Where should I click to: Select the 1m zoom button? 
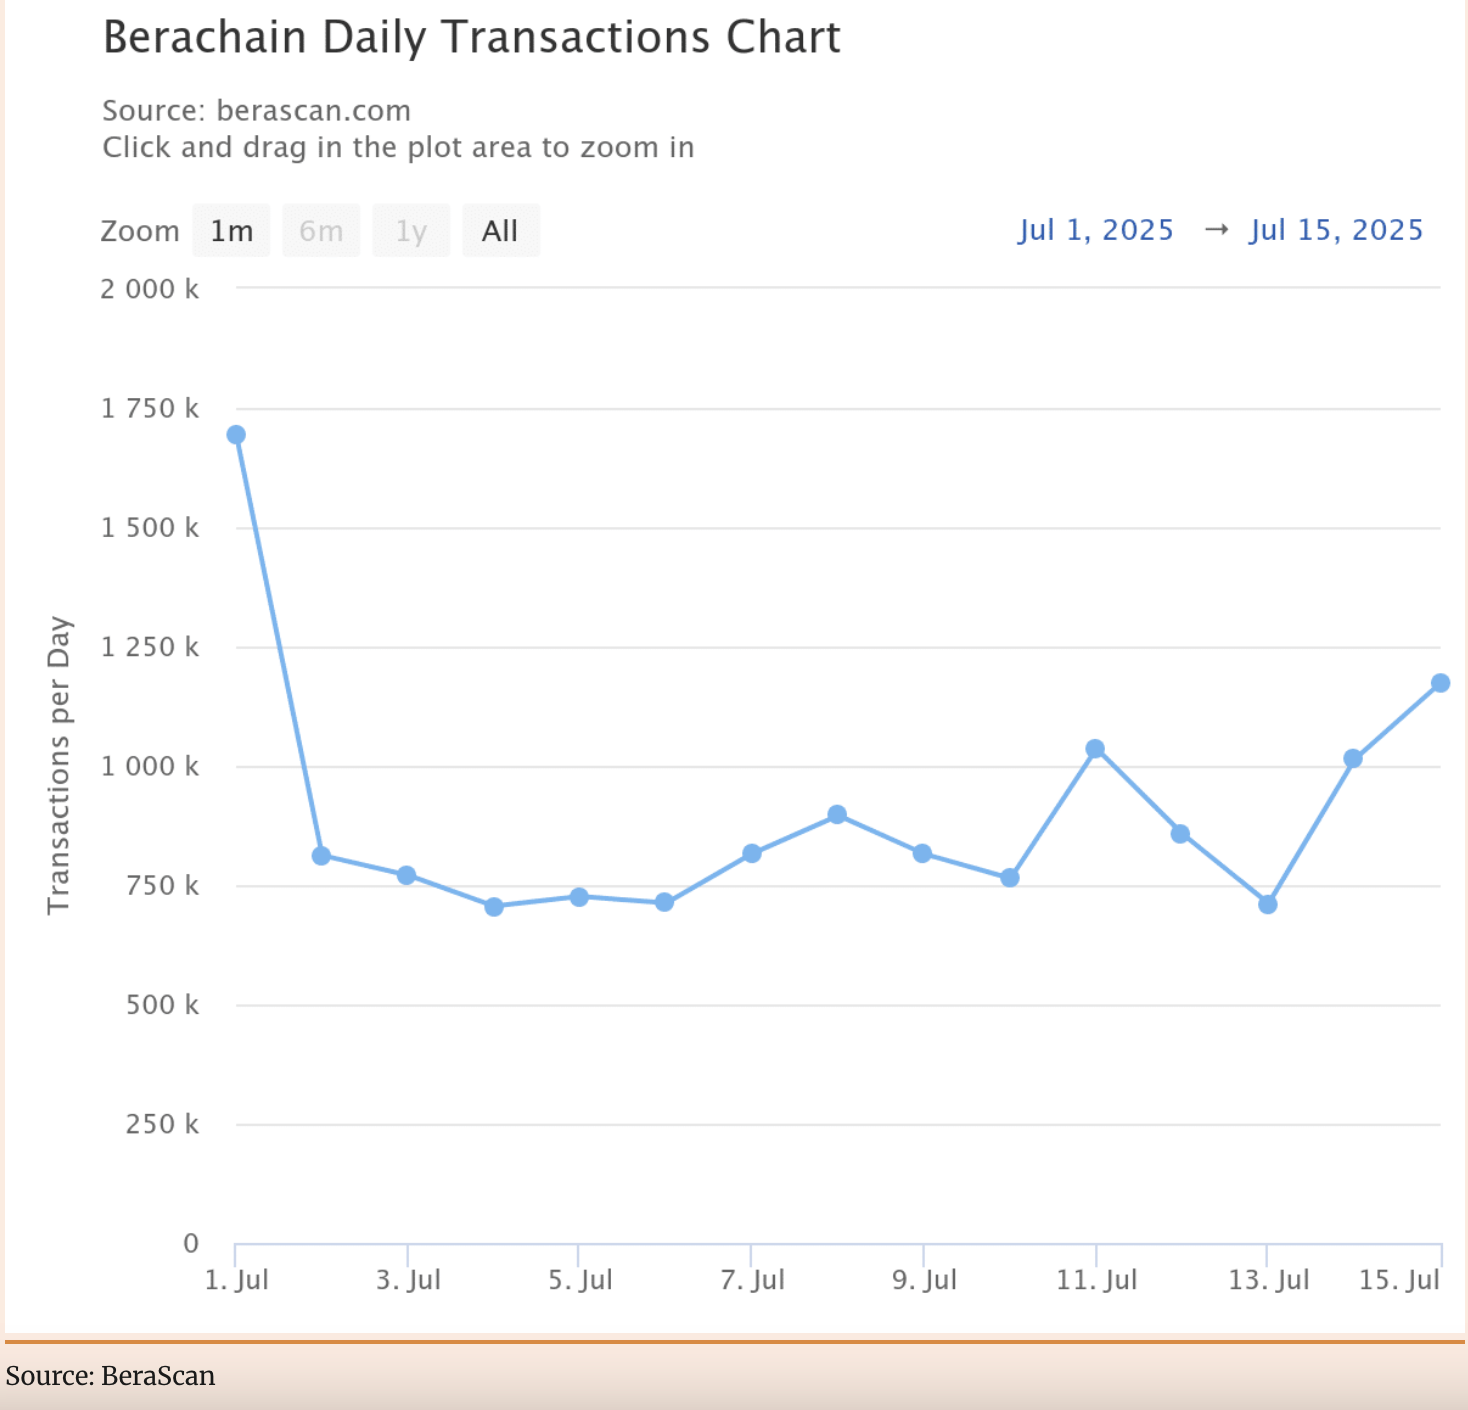coord(231,231)
